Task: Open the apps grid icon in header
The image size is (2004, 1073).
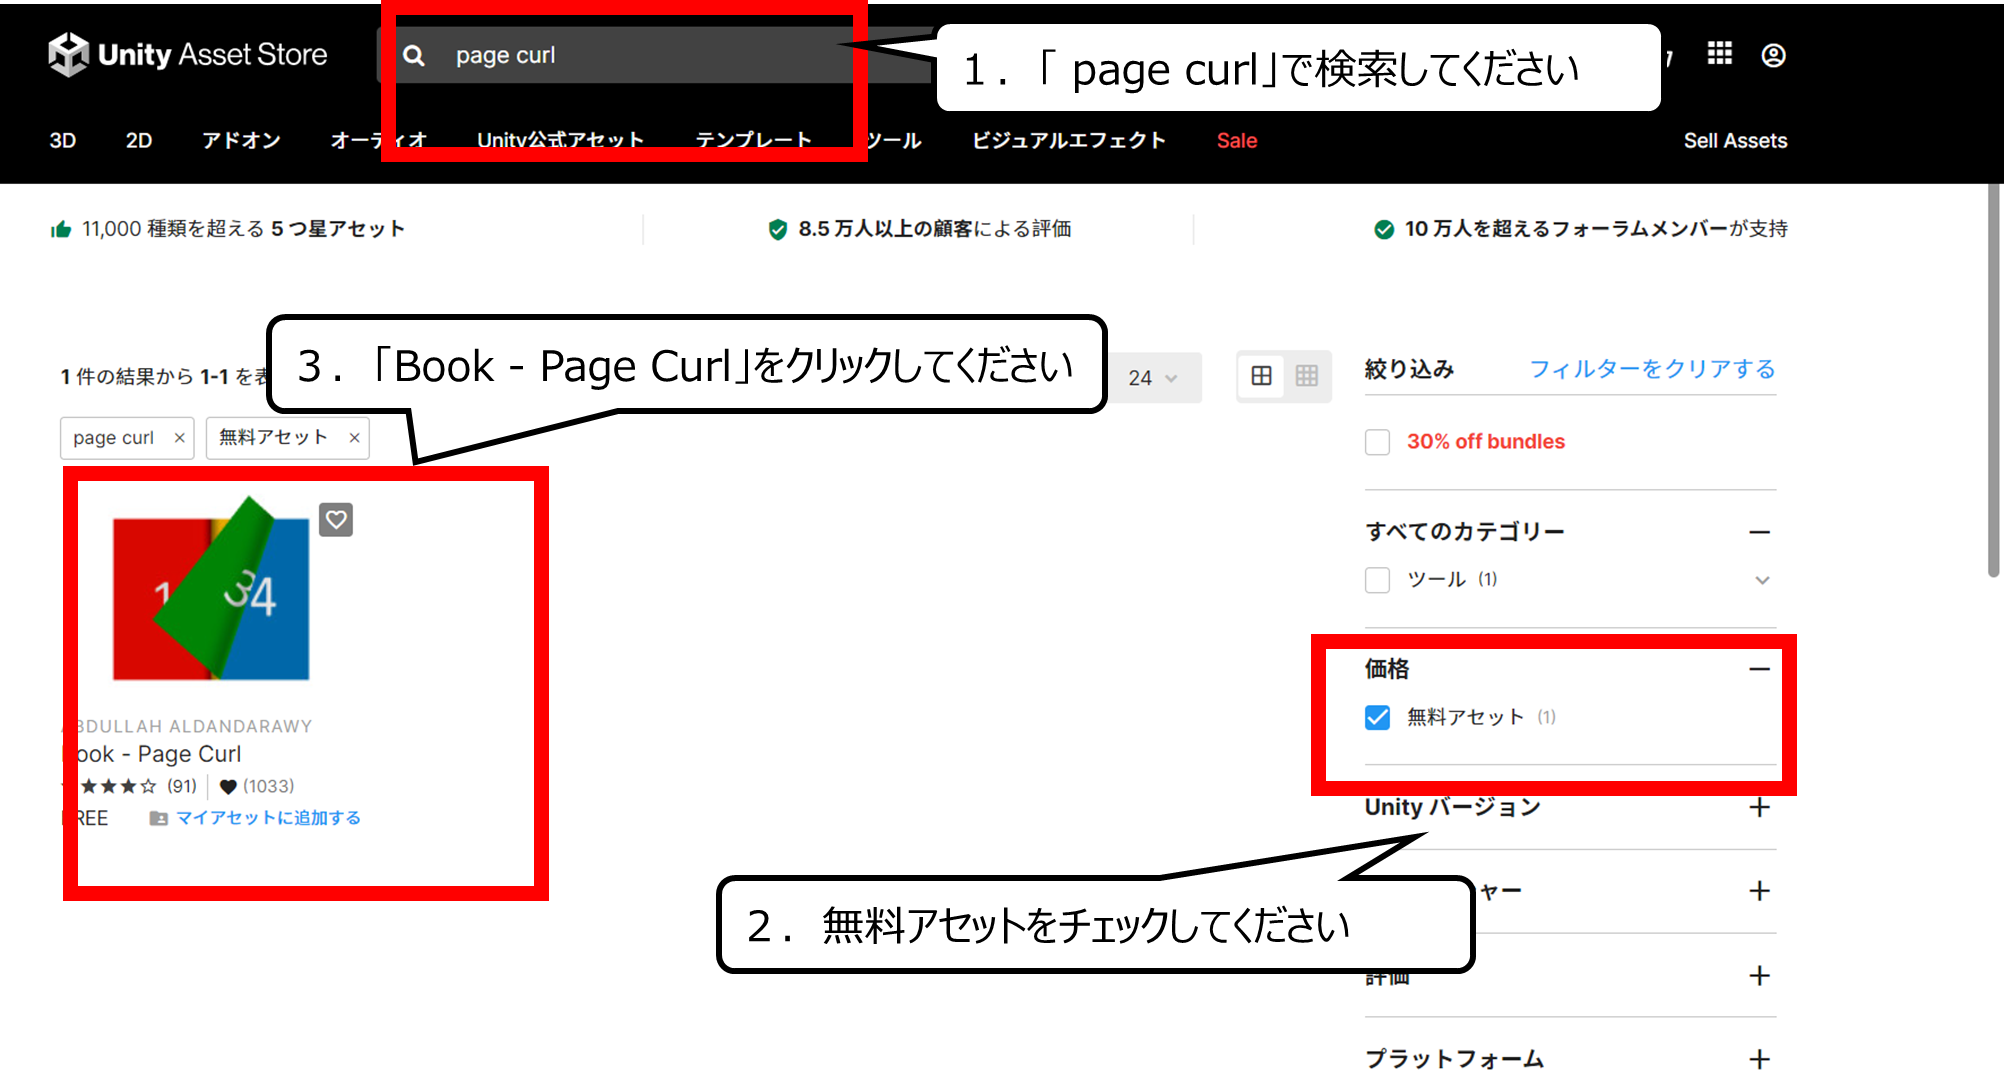Action: tap(1719, 54)
